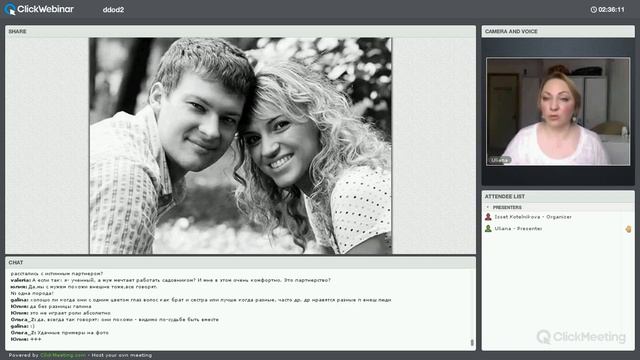Click the green presenter avatar icon for Uliana
This screenshot has height=360, width=640.
[x=488, y=229]
